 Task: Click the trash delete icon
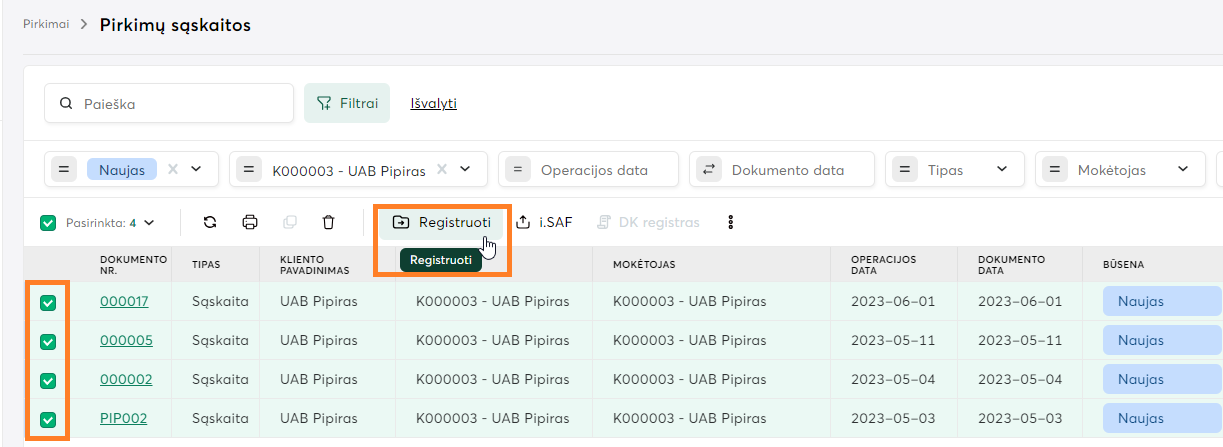(x=328, y=222)
